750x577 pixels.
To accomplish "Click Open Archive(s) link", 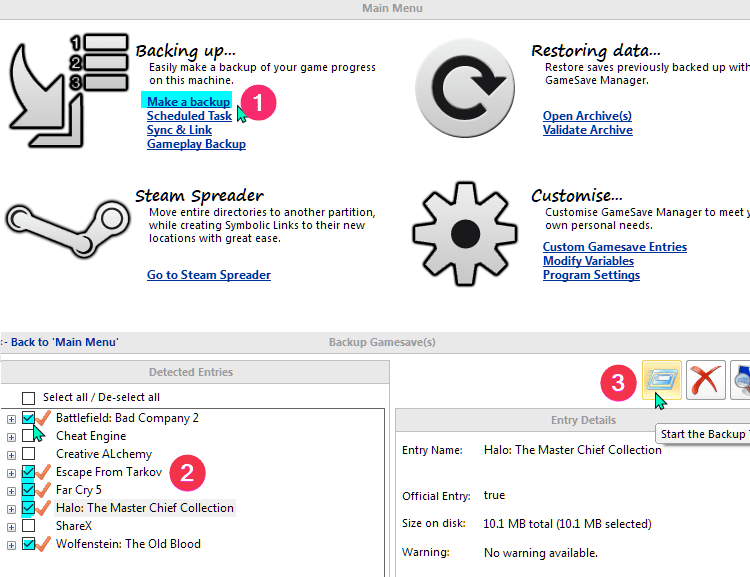I will pyautogui.click(x=587, y=116).
